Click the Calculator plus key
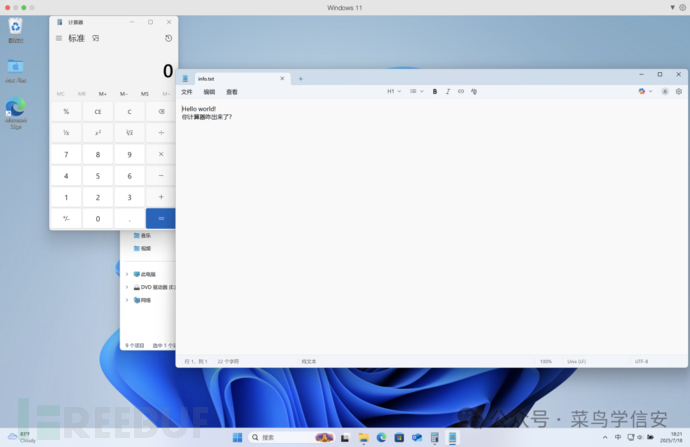 (161, 197)
